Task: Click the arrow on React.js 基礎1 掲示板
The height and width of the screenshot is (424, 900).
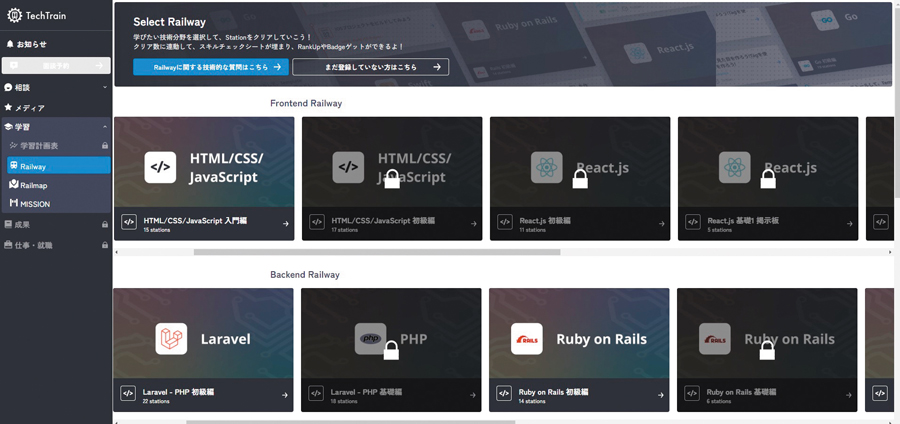Action: pos(849,224)
